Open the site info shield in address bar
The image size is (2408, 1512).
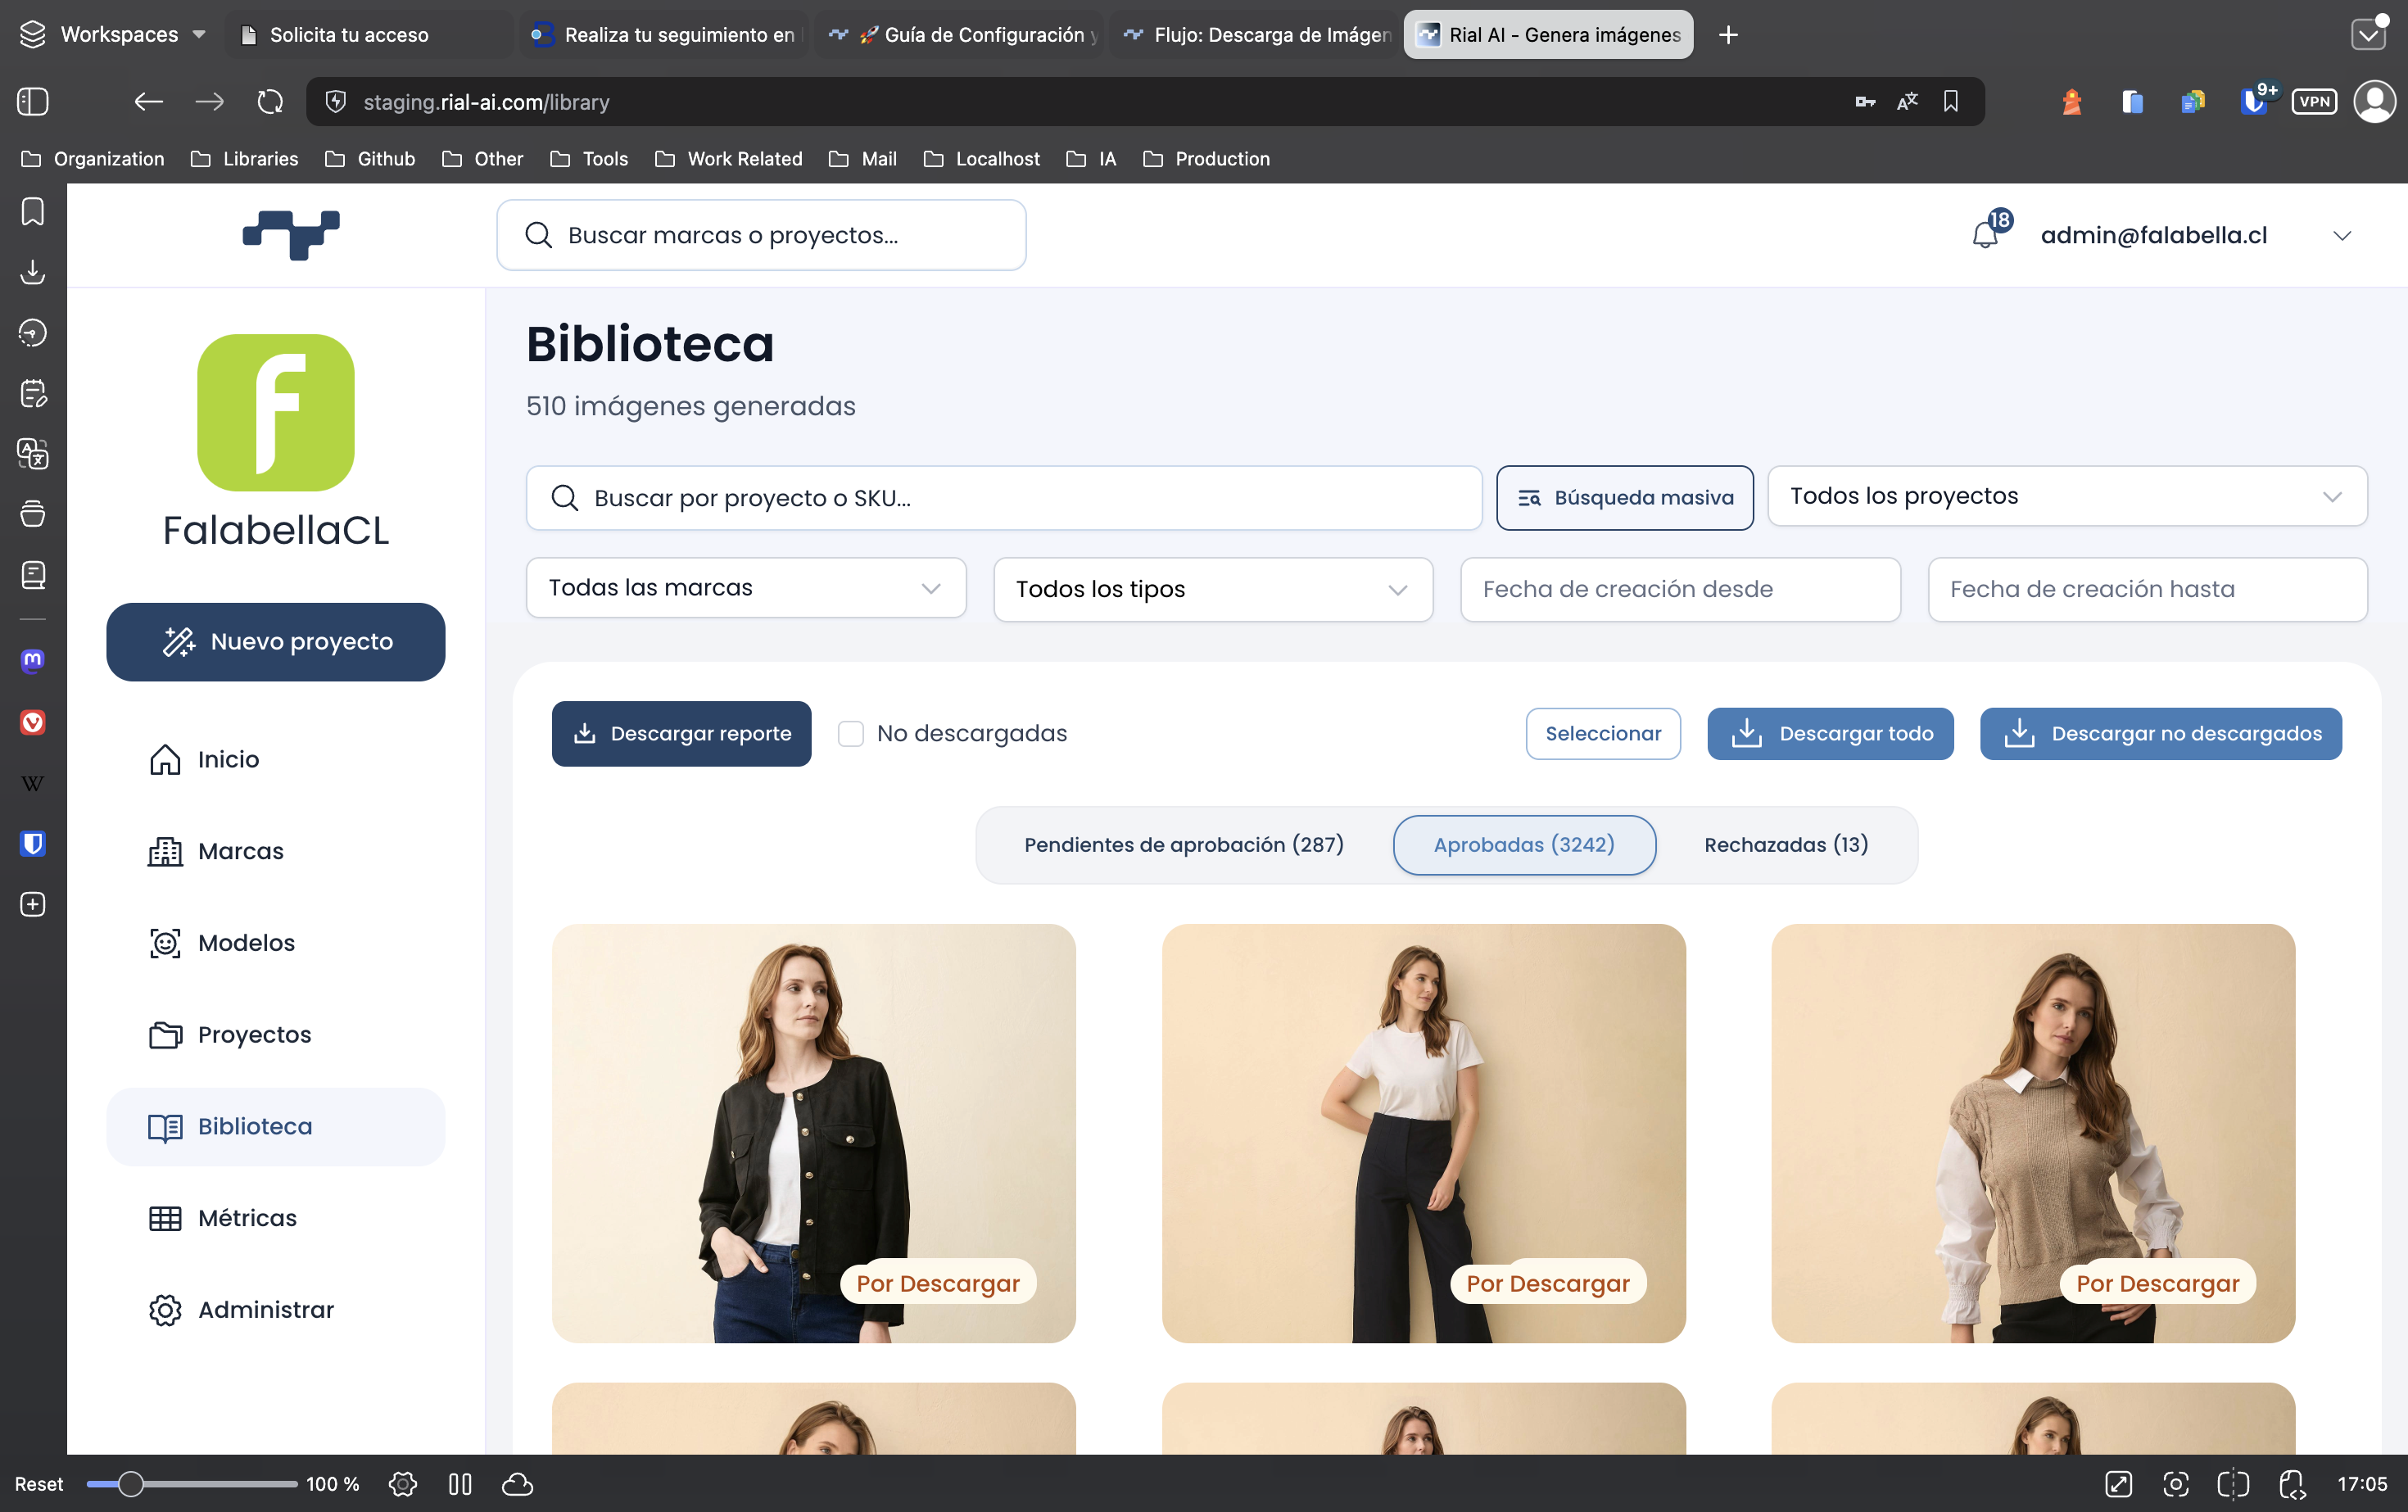coord(336,101)
